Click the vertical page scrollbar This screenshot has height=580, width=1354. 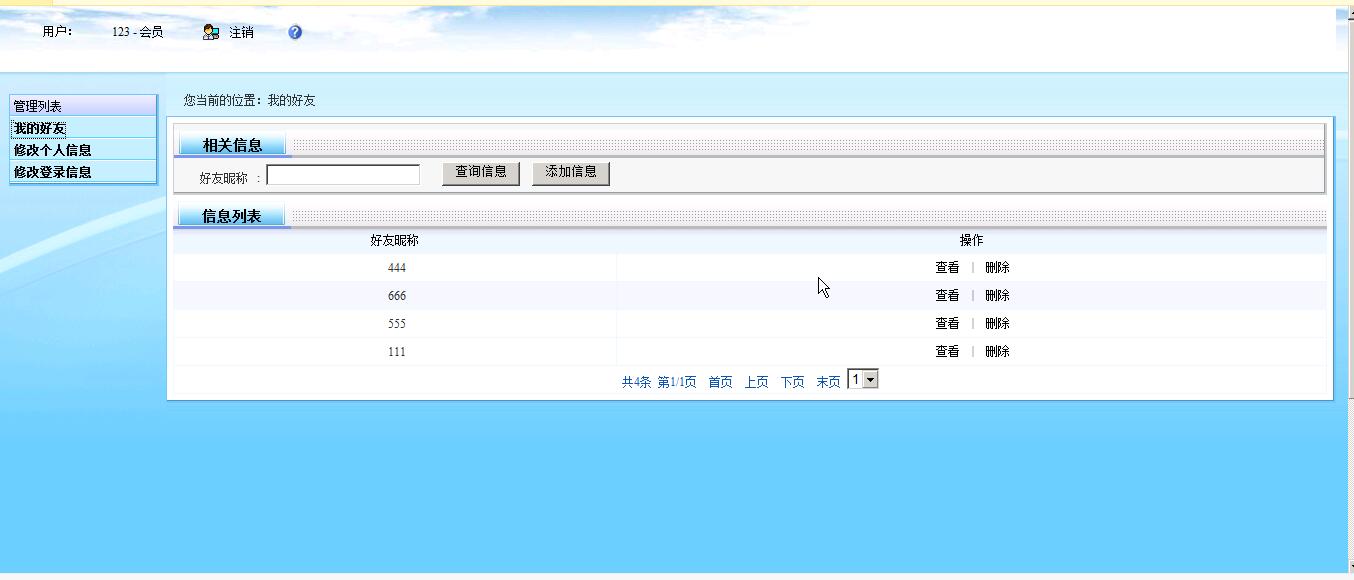(1350, 290)
